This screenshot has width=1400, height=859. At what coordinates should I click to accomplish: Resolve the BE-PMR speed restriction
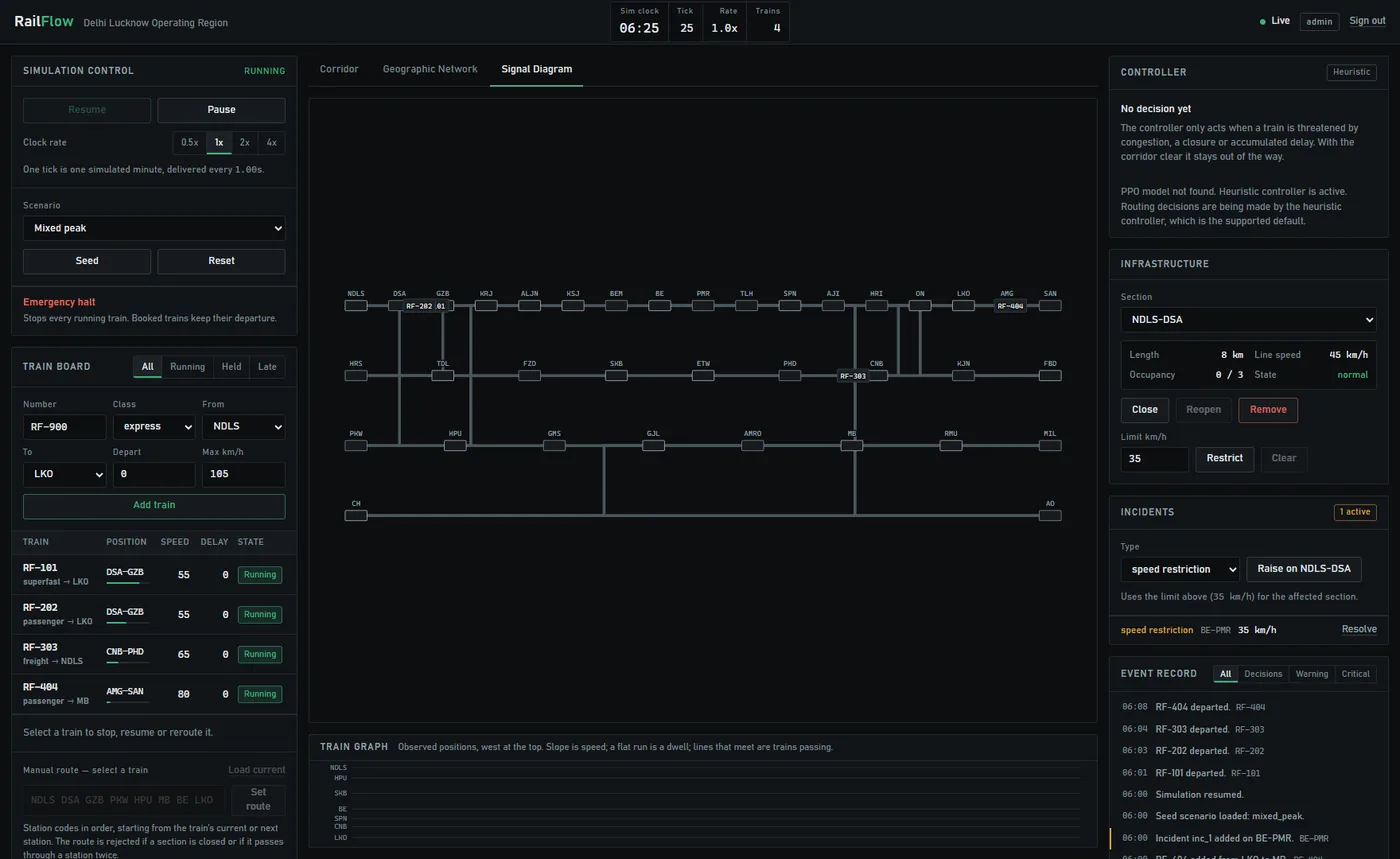click(1359, 630)
